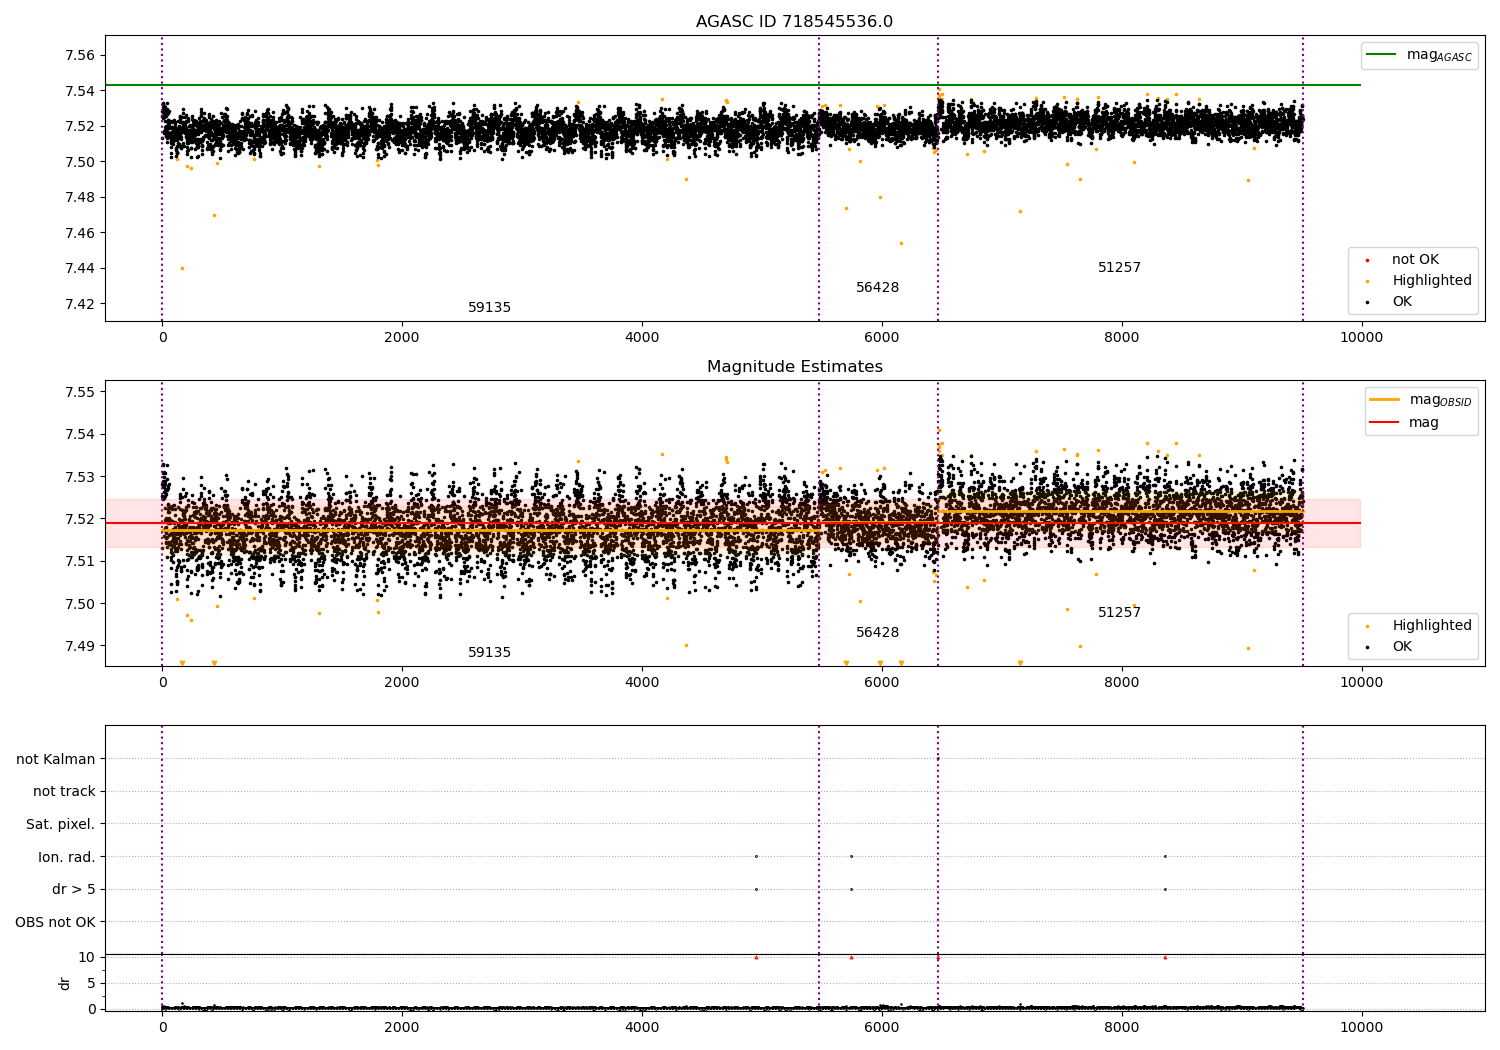This screenshot has height=1050, width=1500.
Task: Click the 'dr > 5' axis label
Action: coord(74,890)
